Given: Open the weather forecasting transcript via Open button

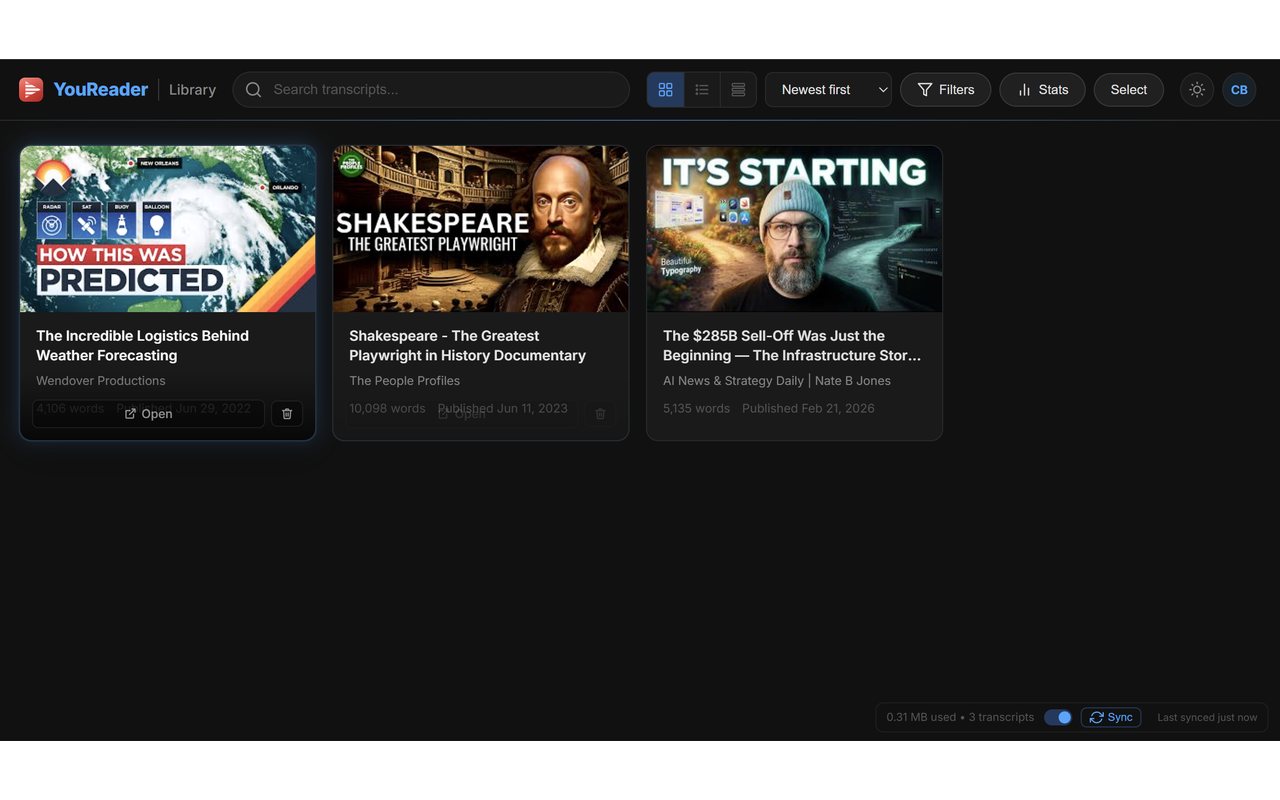Looking at the screenshot, I should point(148,414).
